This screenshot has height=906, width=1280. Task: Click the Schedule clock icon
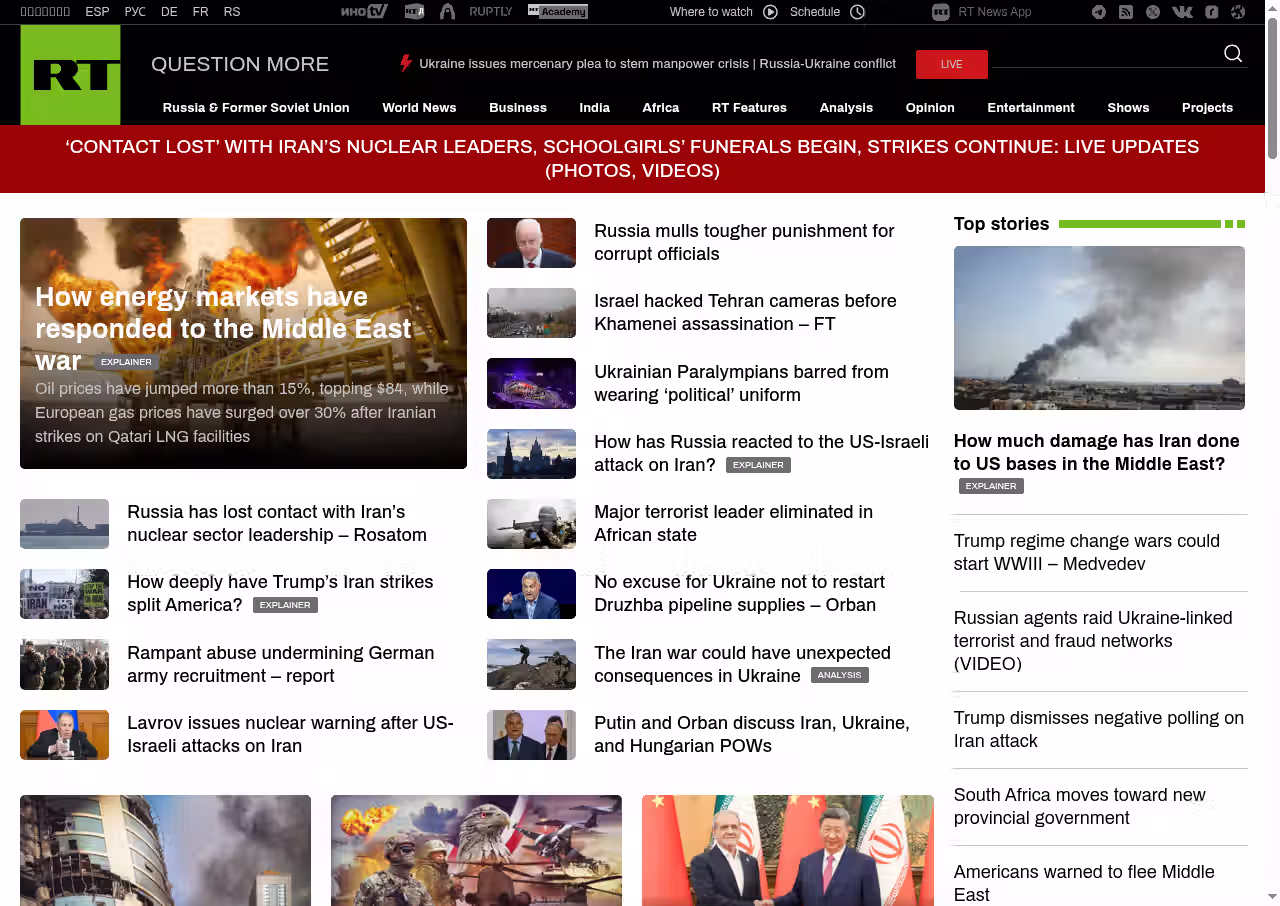click(x=857, y=12)
